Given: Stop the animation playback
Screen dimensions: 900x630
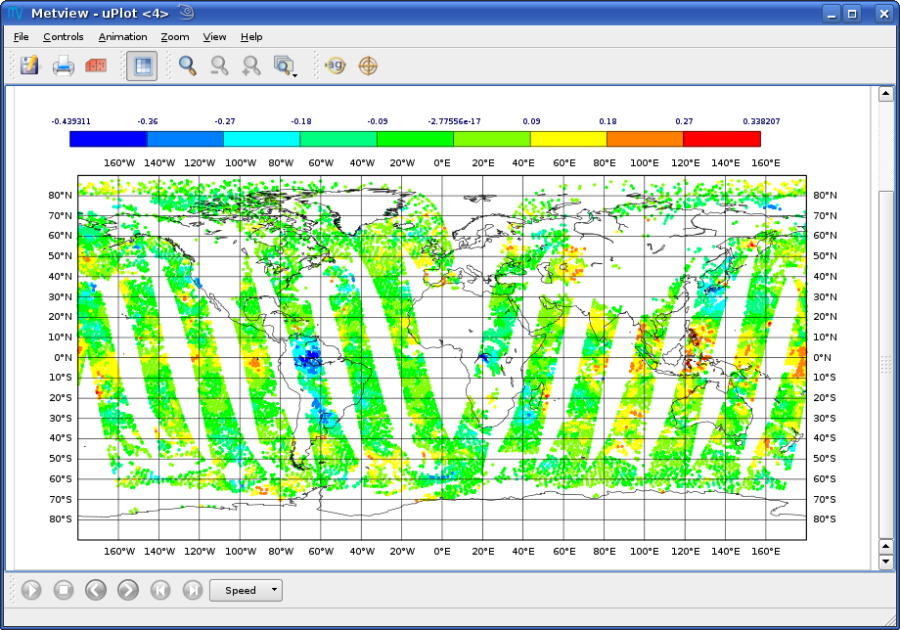Looking at the screenshot, I should point(64,590).
